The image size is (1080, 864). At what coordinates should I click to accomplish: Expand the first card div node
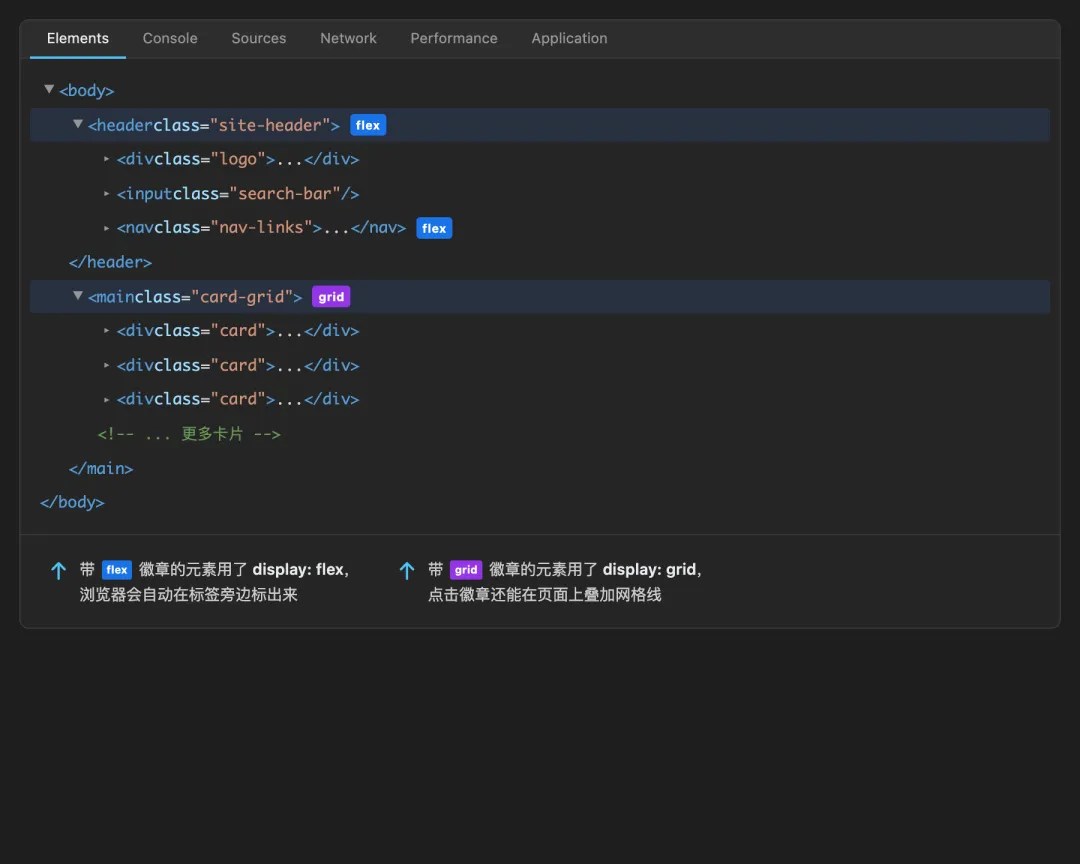[x=107, y=331]
